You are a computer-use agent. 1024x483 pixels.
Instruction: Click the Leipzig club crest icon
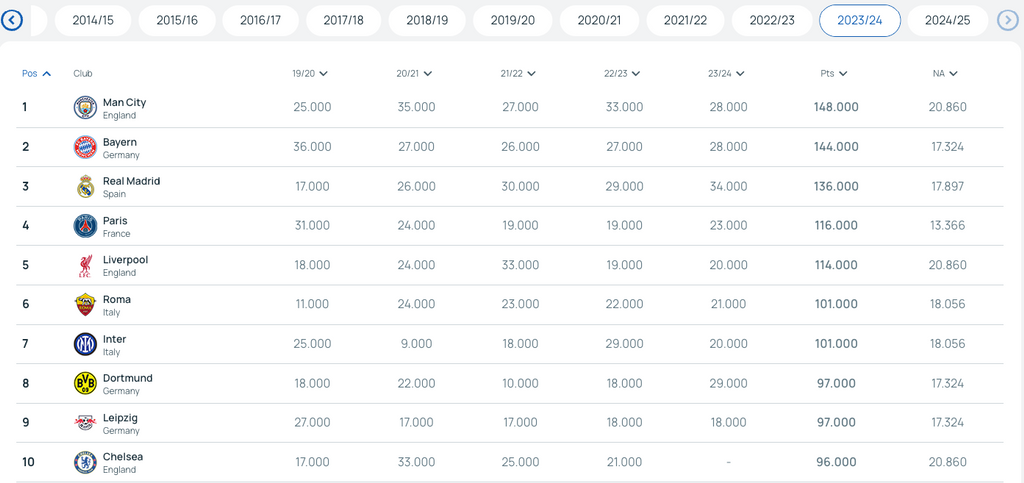[x=85, y=423]
